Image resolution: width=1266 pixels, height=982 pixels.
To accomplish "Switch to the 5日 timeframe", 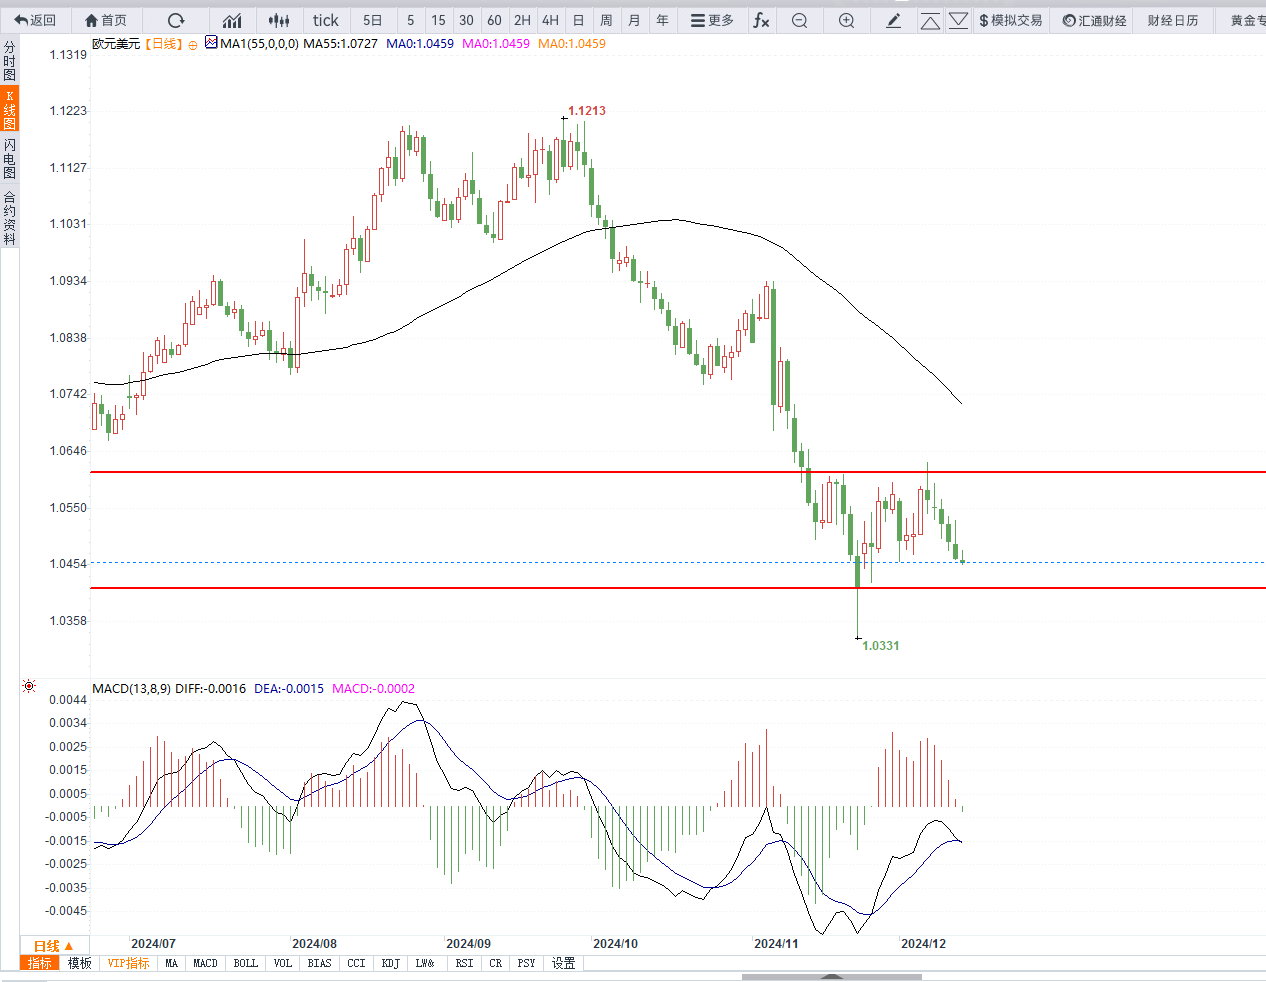I will (372, 20).
